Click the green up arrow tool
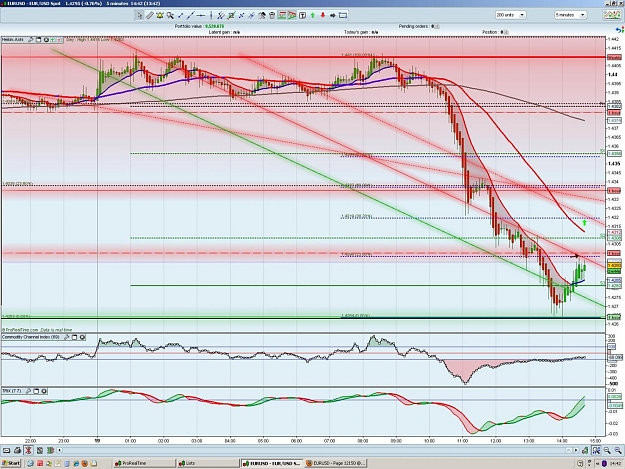This screenshot has width=625, height=469. 312,16
